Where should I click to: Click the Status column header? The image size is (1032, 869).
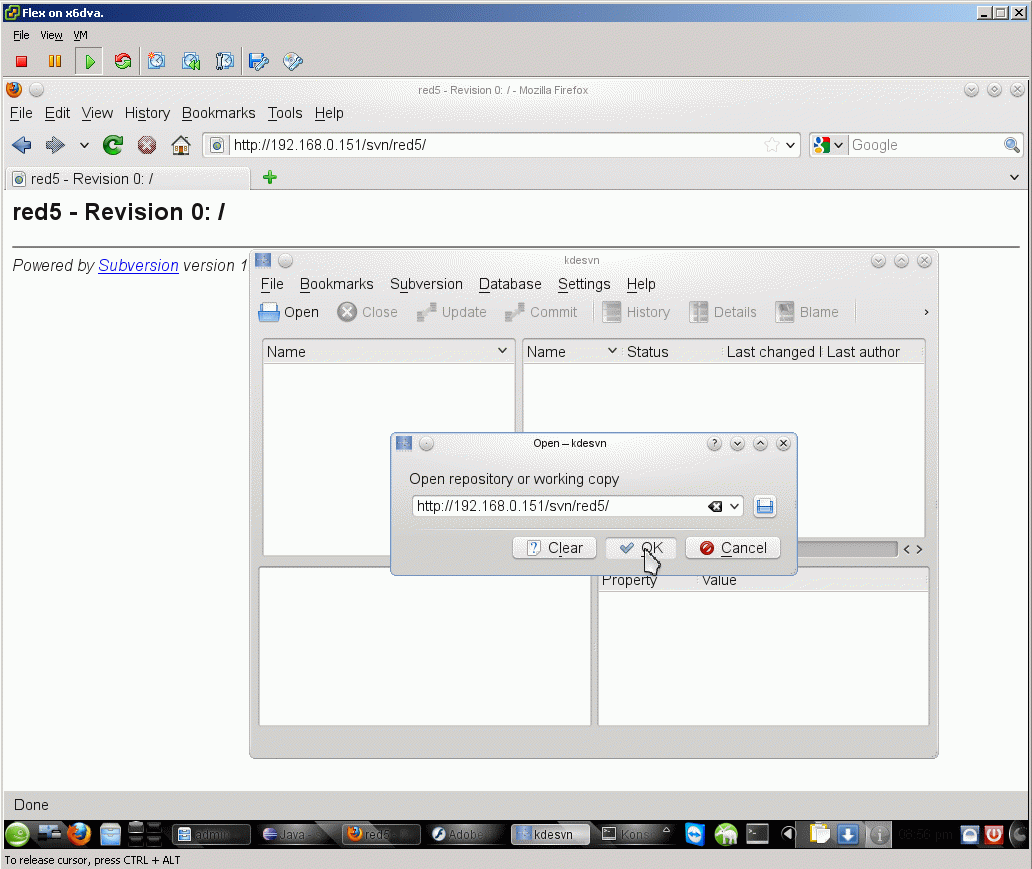671,352
